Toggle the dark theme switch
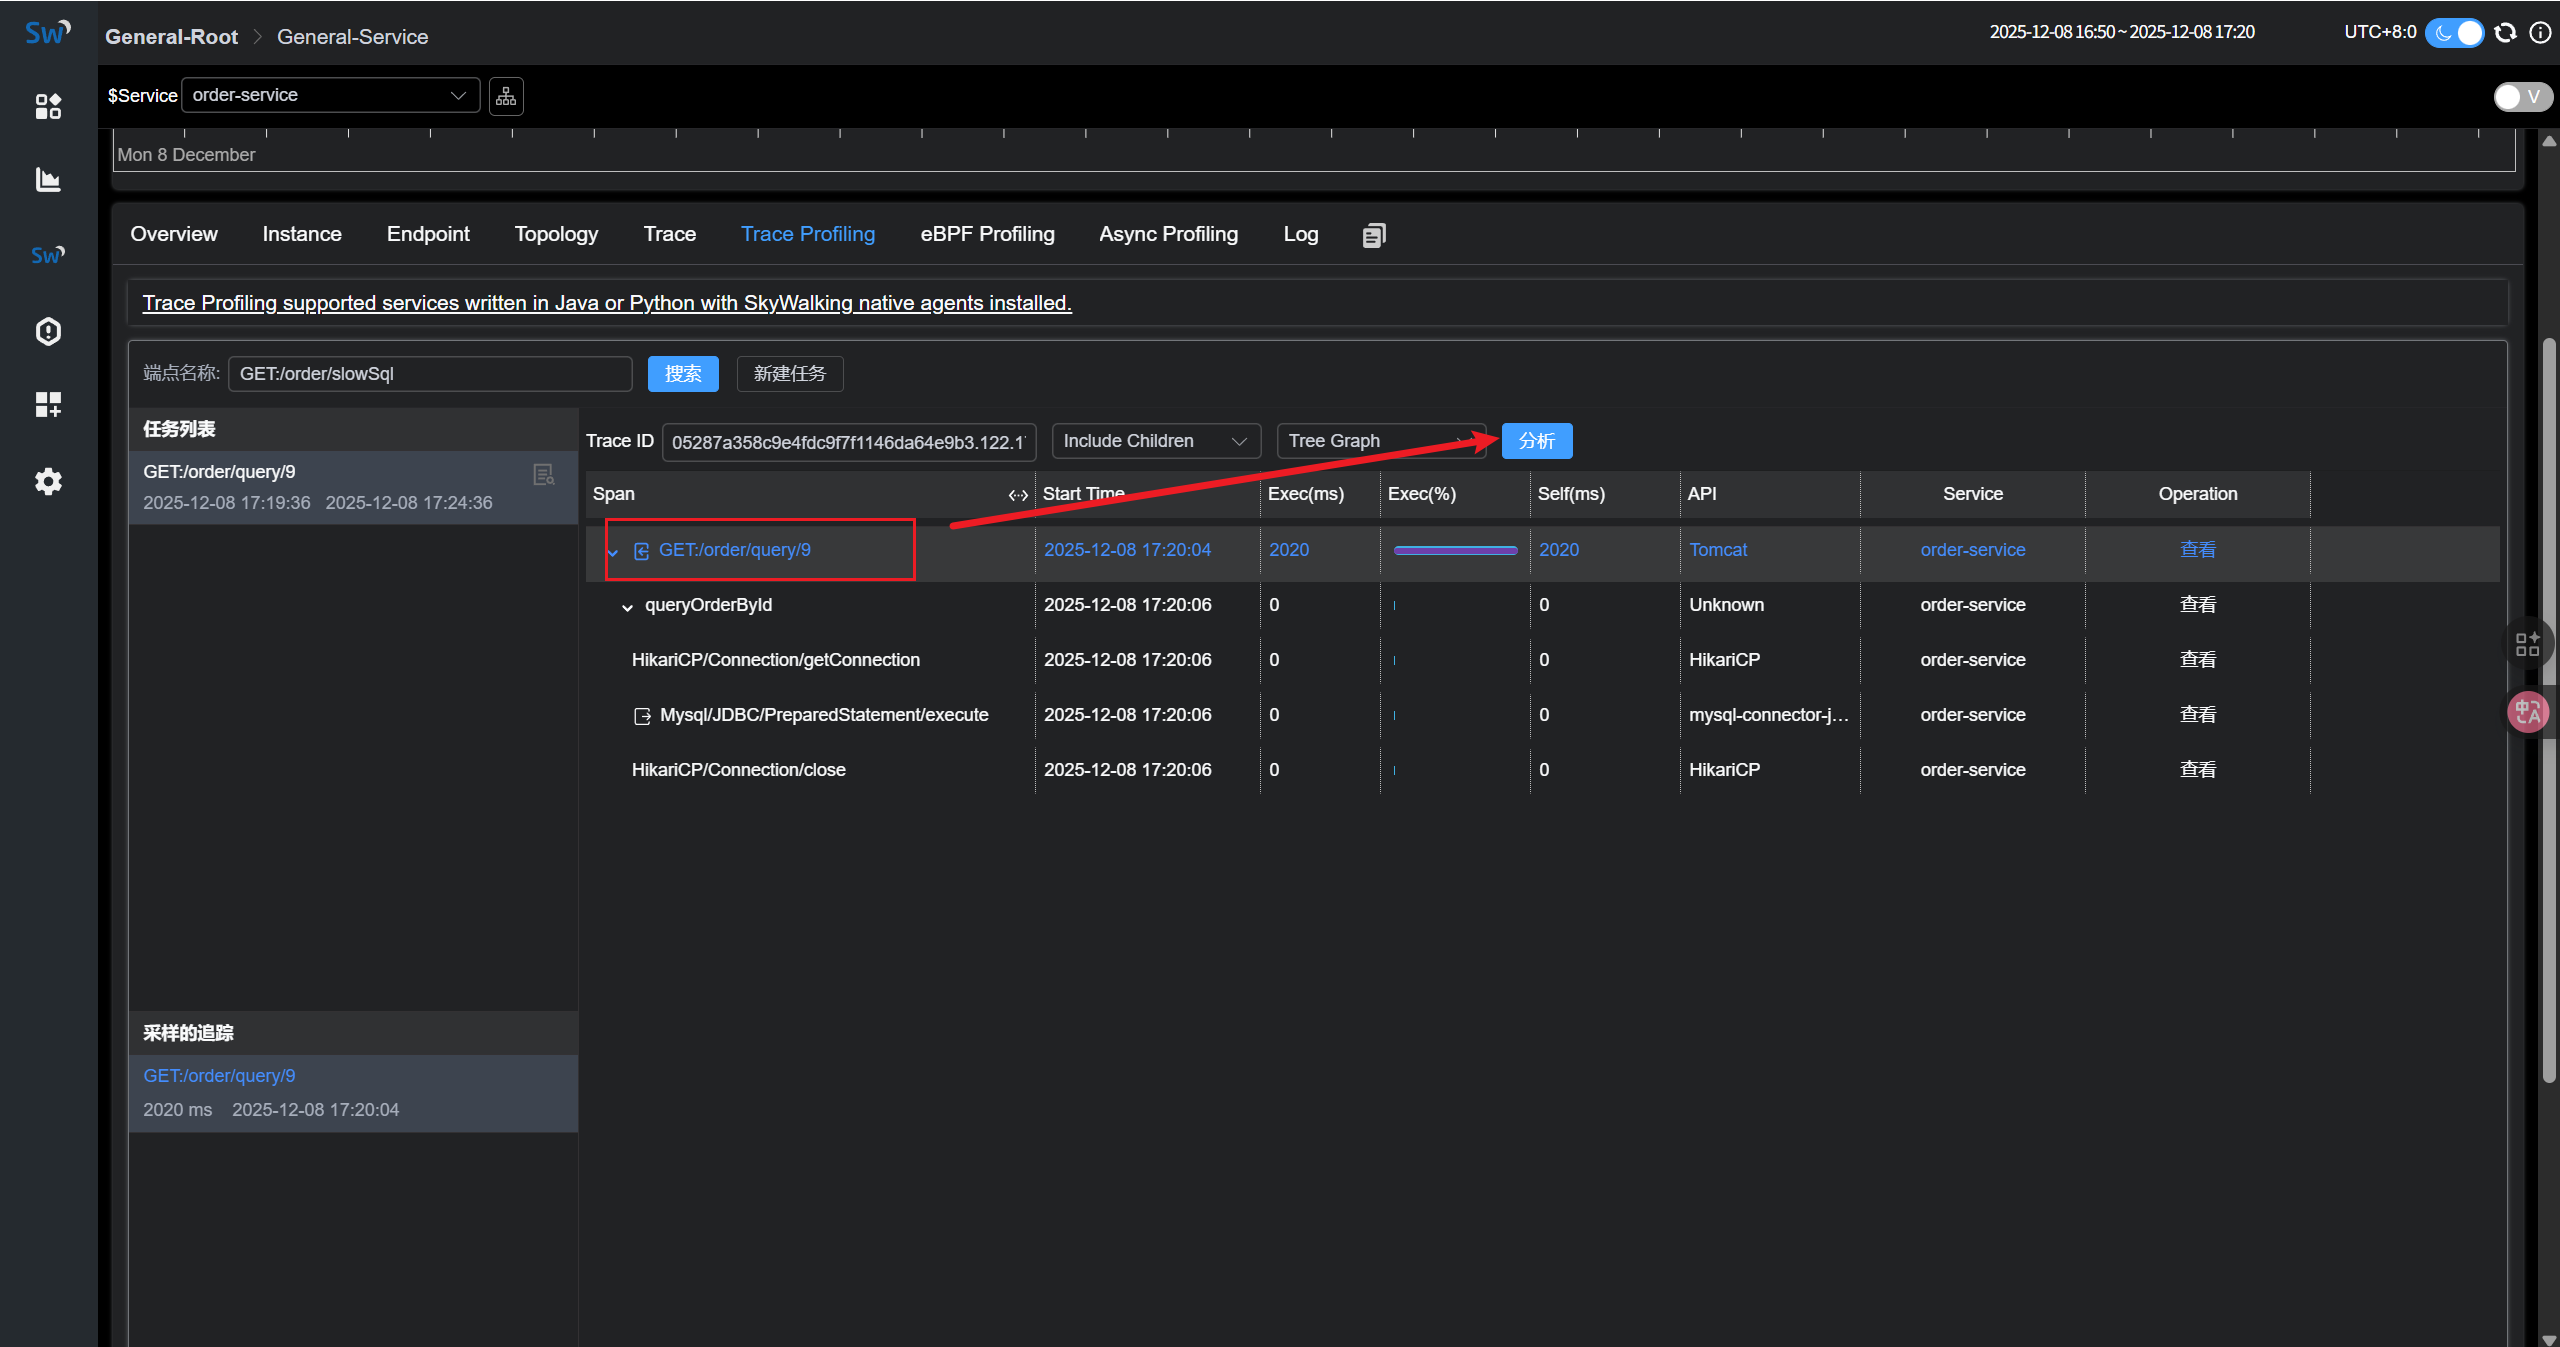Screen dimensions: 2560x1347 [x=2454, y=33]
